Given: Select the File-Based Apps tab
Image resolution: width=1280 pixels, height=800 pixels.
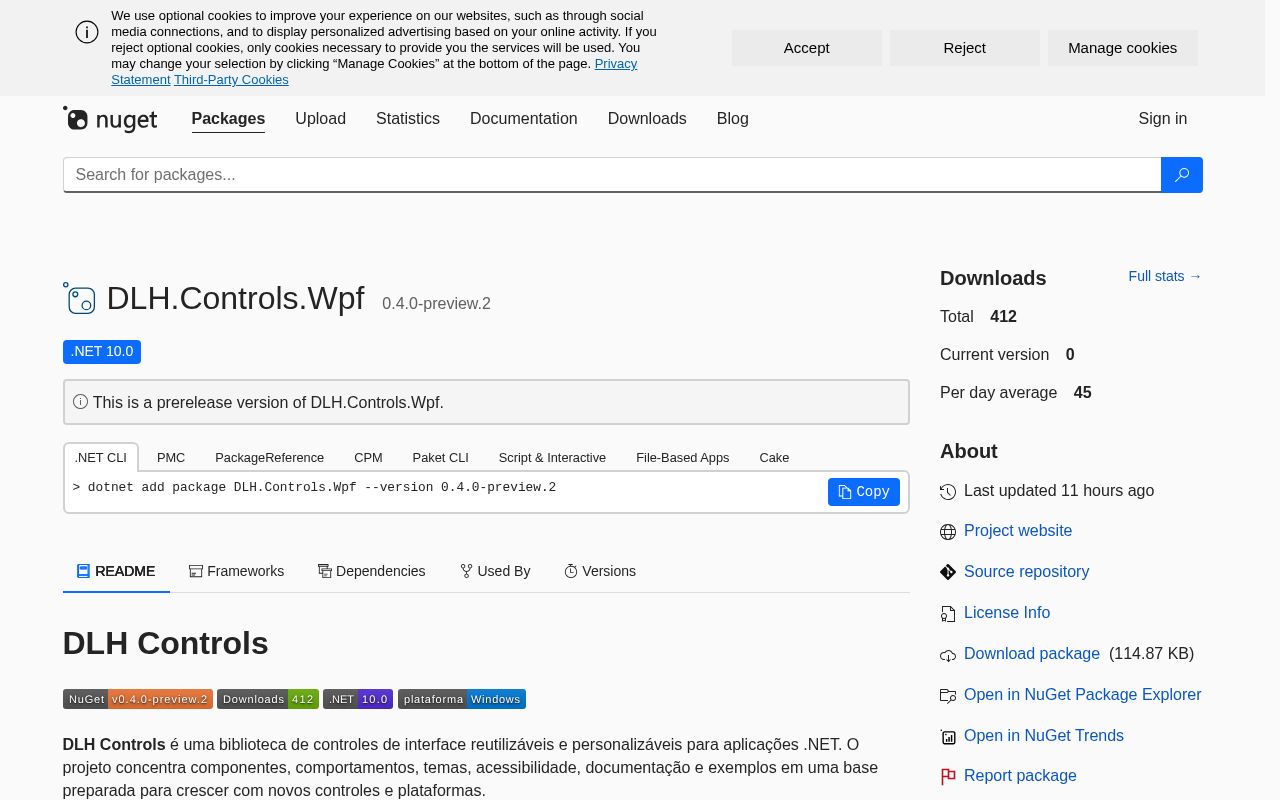Looking at the screenshot, I should coord(683,457).
